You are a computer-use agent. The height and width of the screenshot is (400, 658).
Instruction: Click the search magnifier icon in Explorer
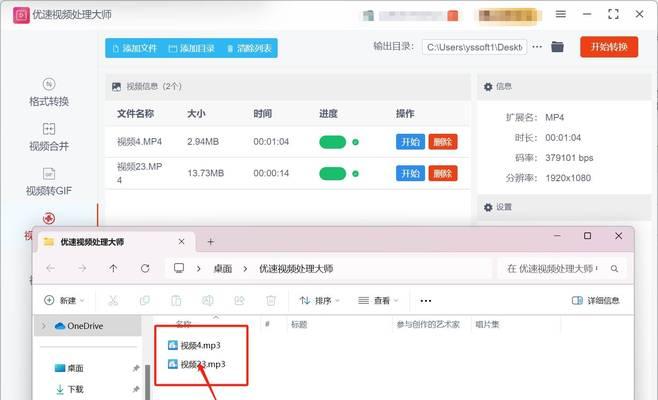(x=614, y=269)
